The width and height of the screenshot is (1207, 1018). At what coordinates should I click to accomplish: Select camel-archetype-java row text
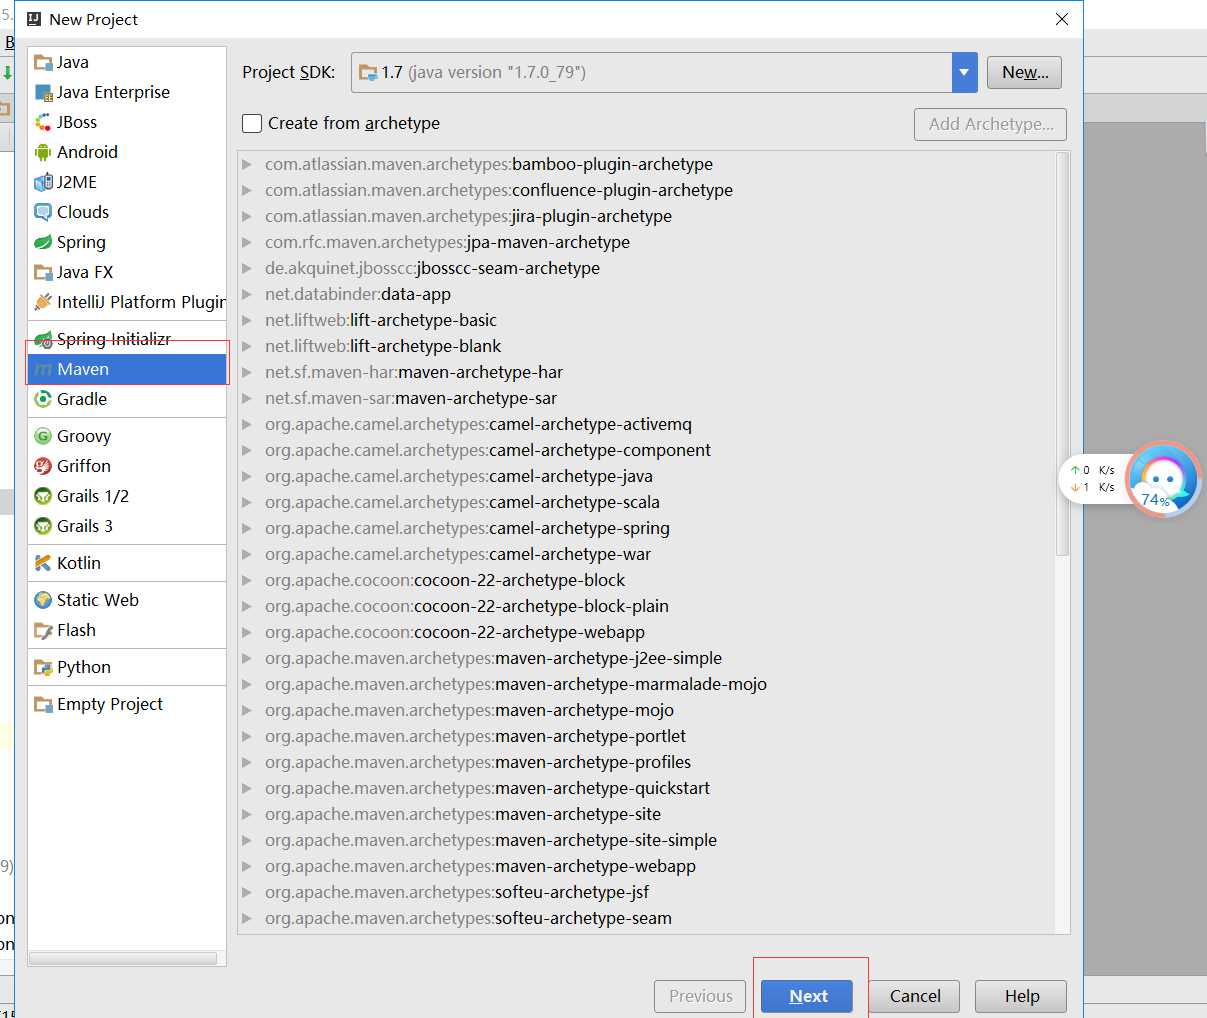(x=459, y=476)
